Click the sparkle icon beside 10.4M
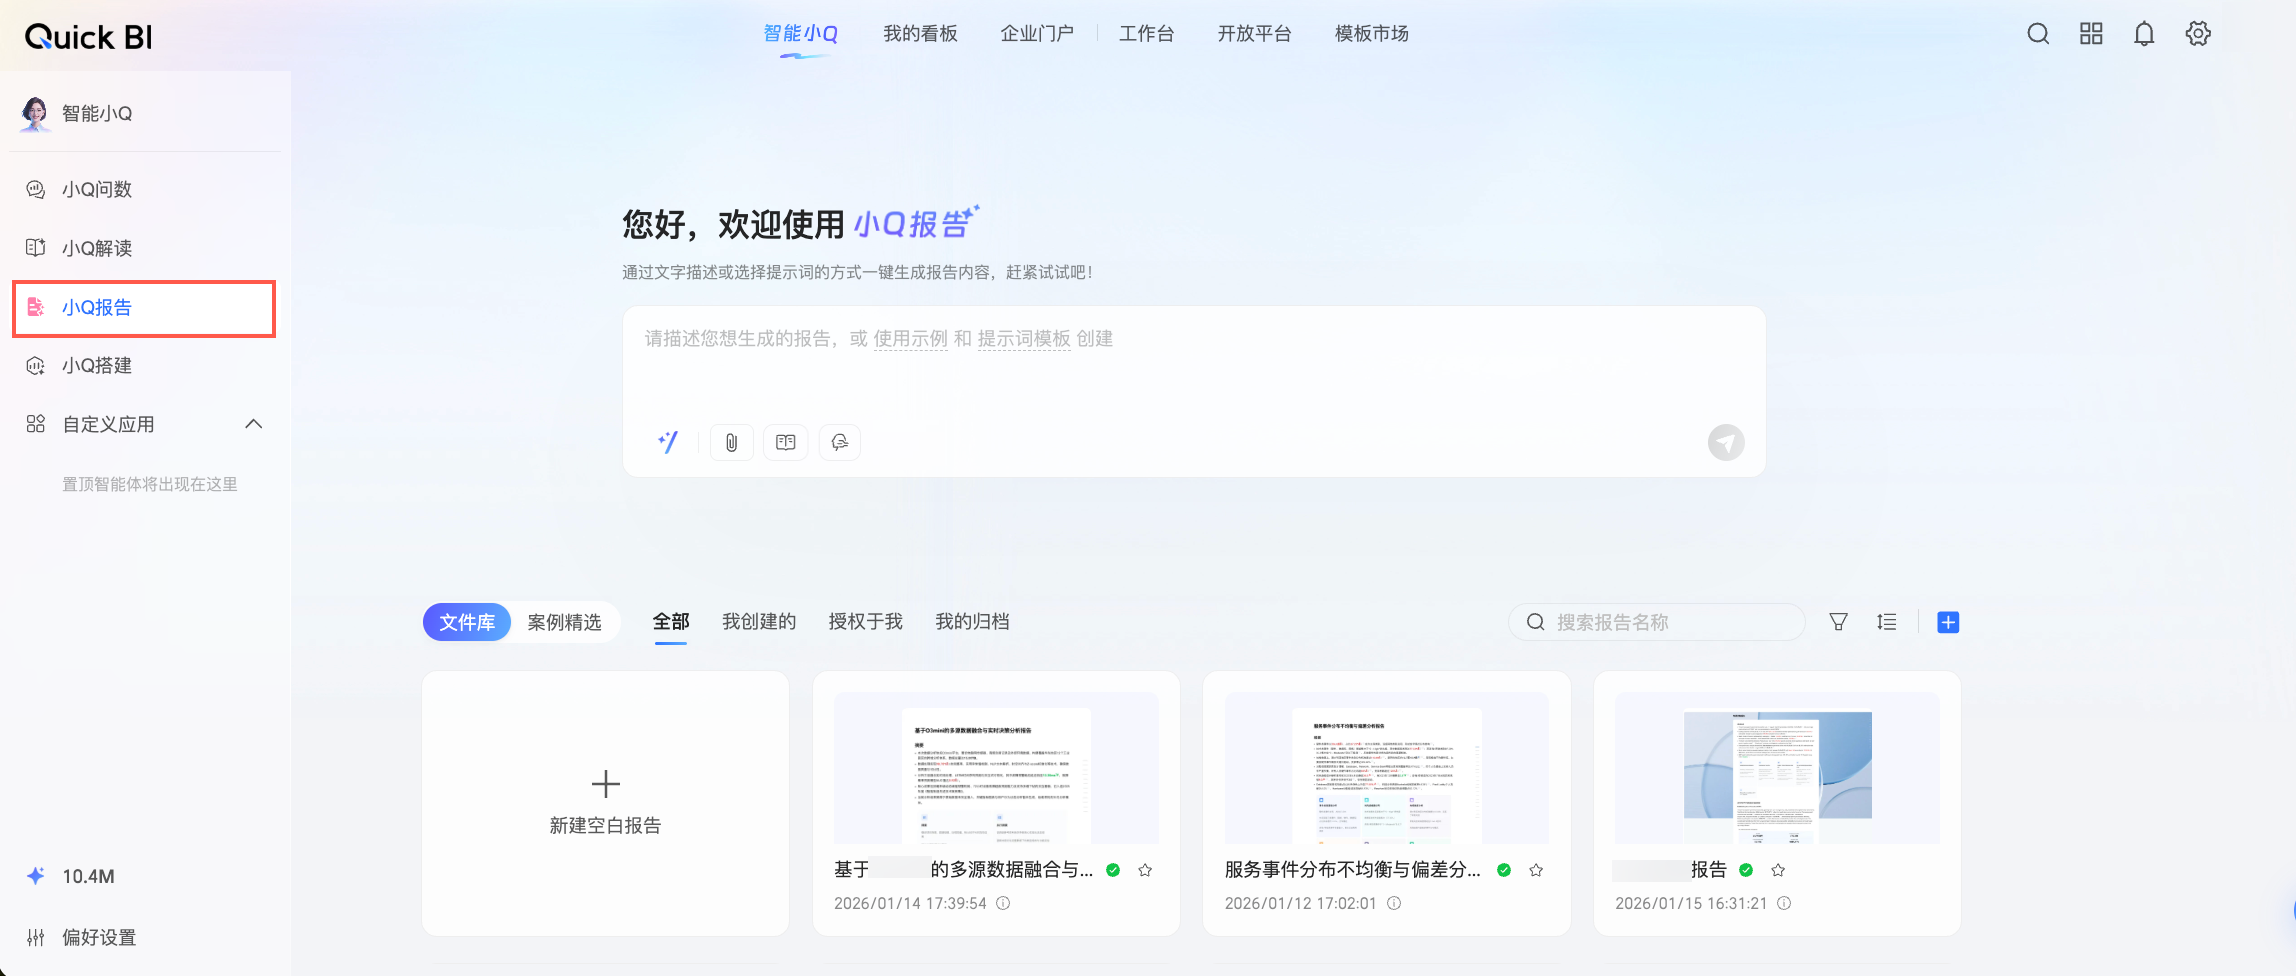 click(x=36, y=876)
